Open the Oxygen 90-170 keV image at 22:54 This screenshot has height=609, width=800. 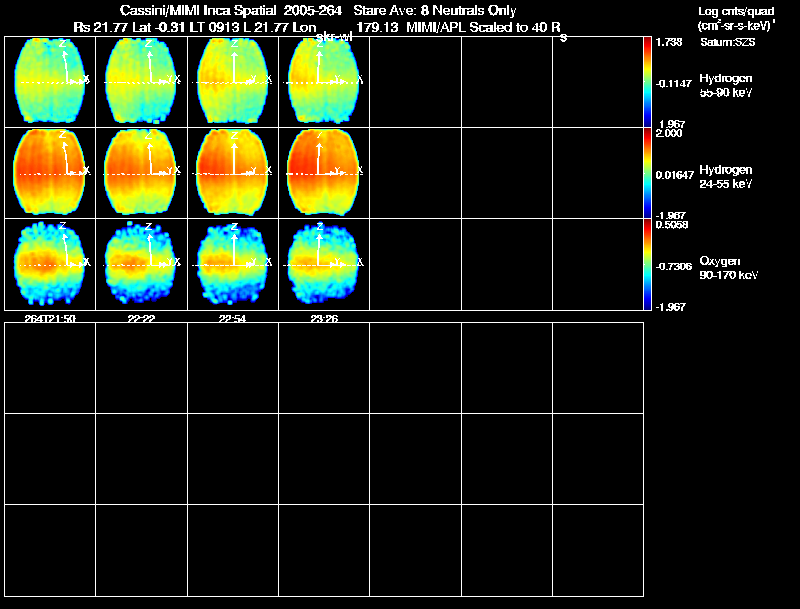[x=233, y=264]
